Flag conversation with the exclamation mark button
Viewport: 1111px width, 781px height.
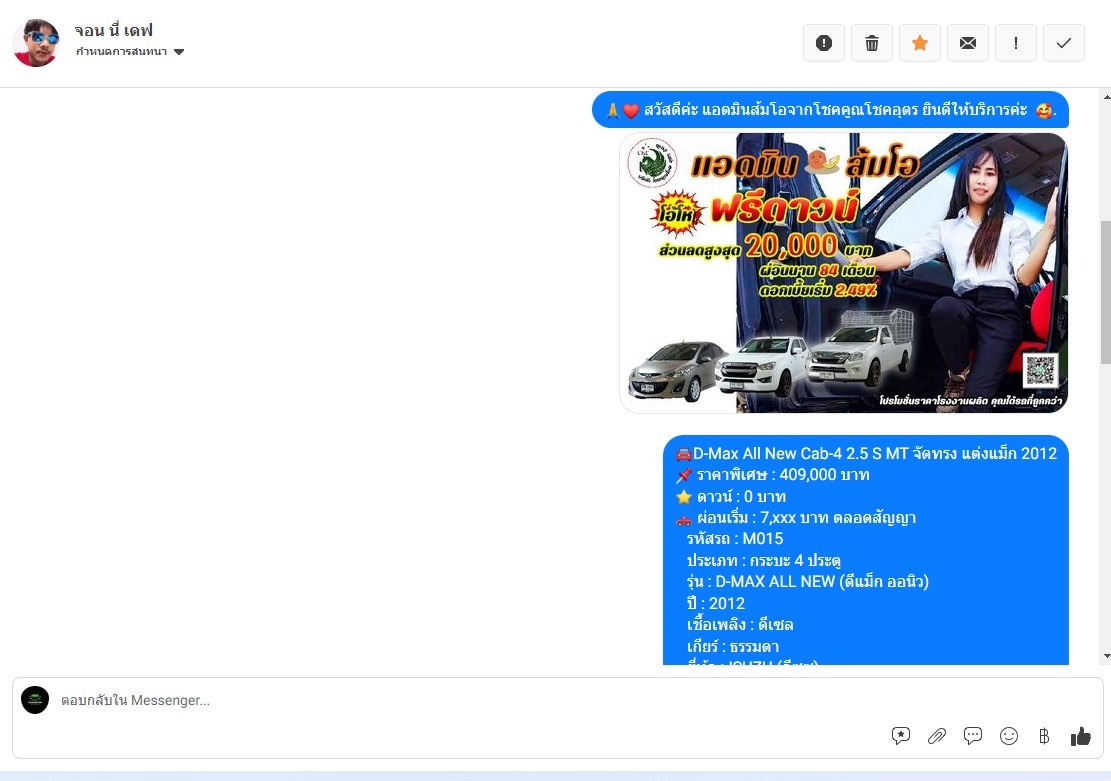tap(1015, 43)
